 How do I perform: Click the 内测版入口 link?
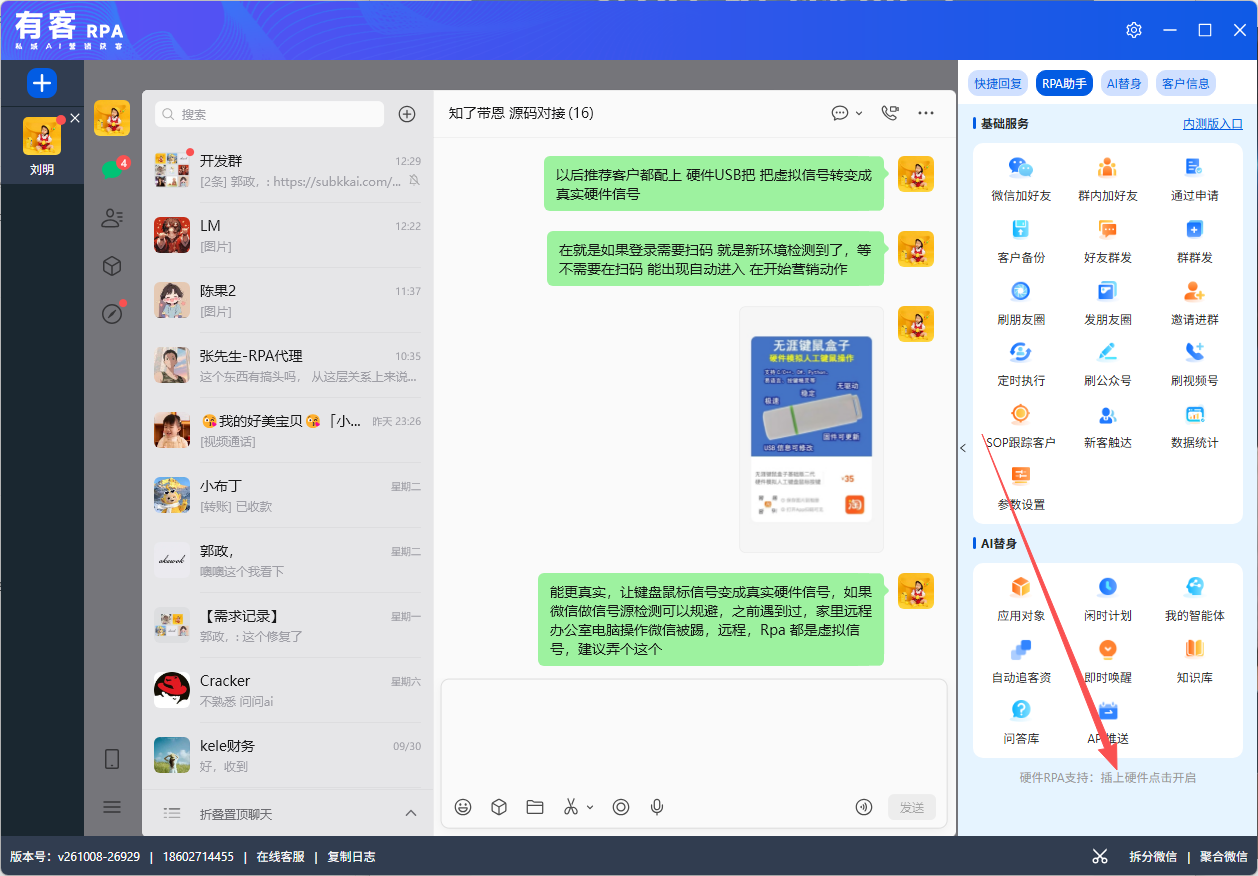[x=1213, y=124]
